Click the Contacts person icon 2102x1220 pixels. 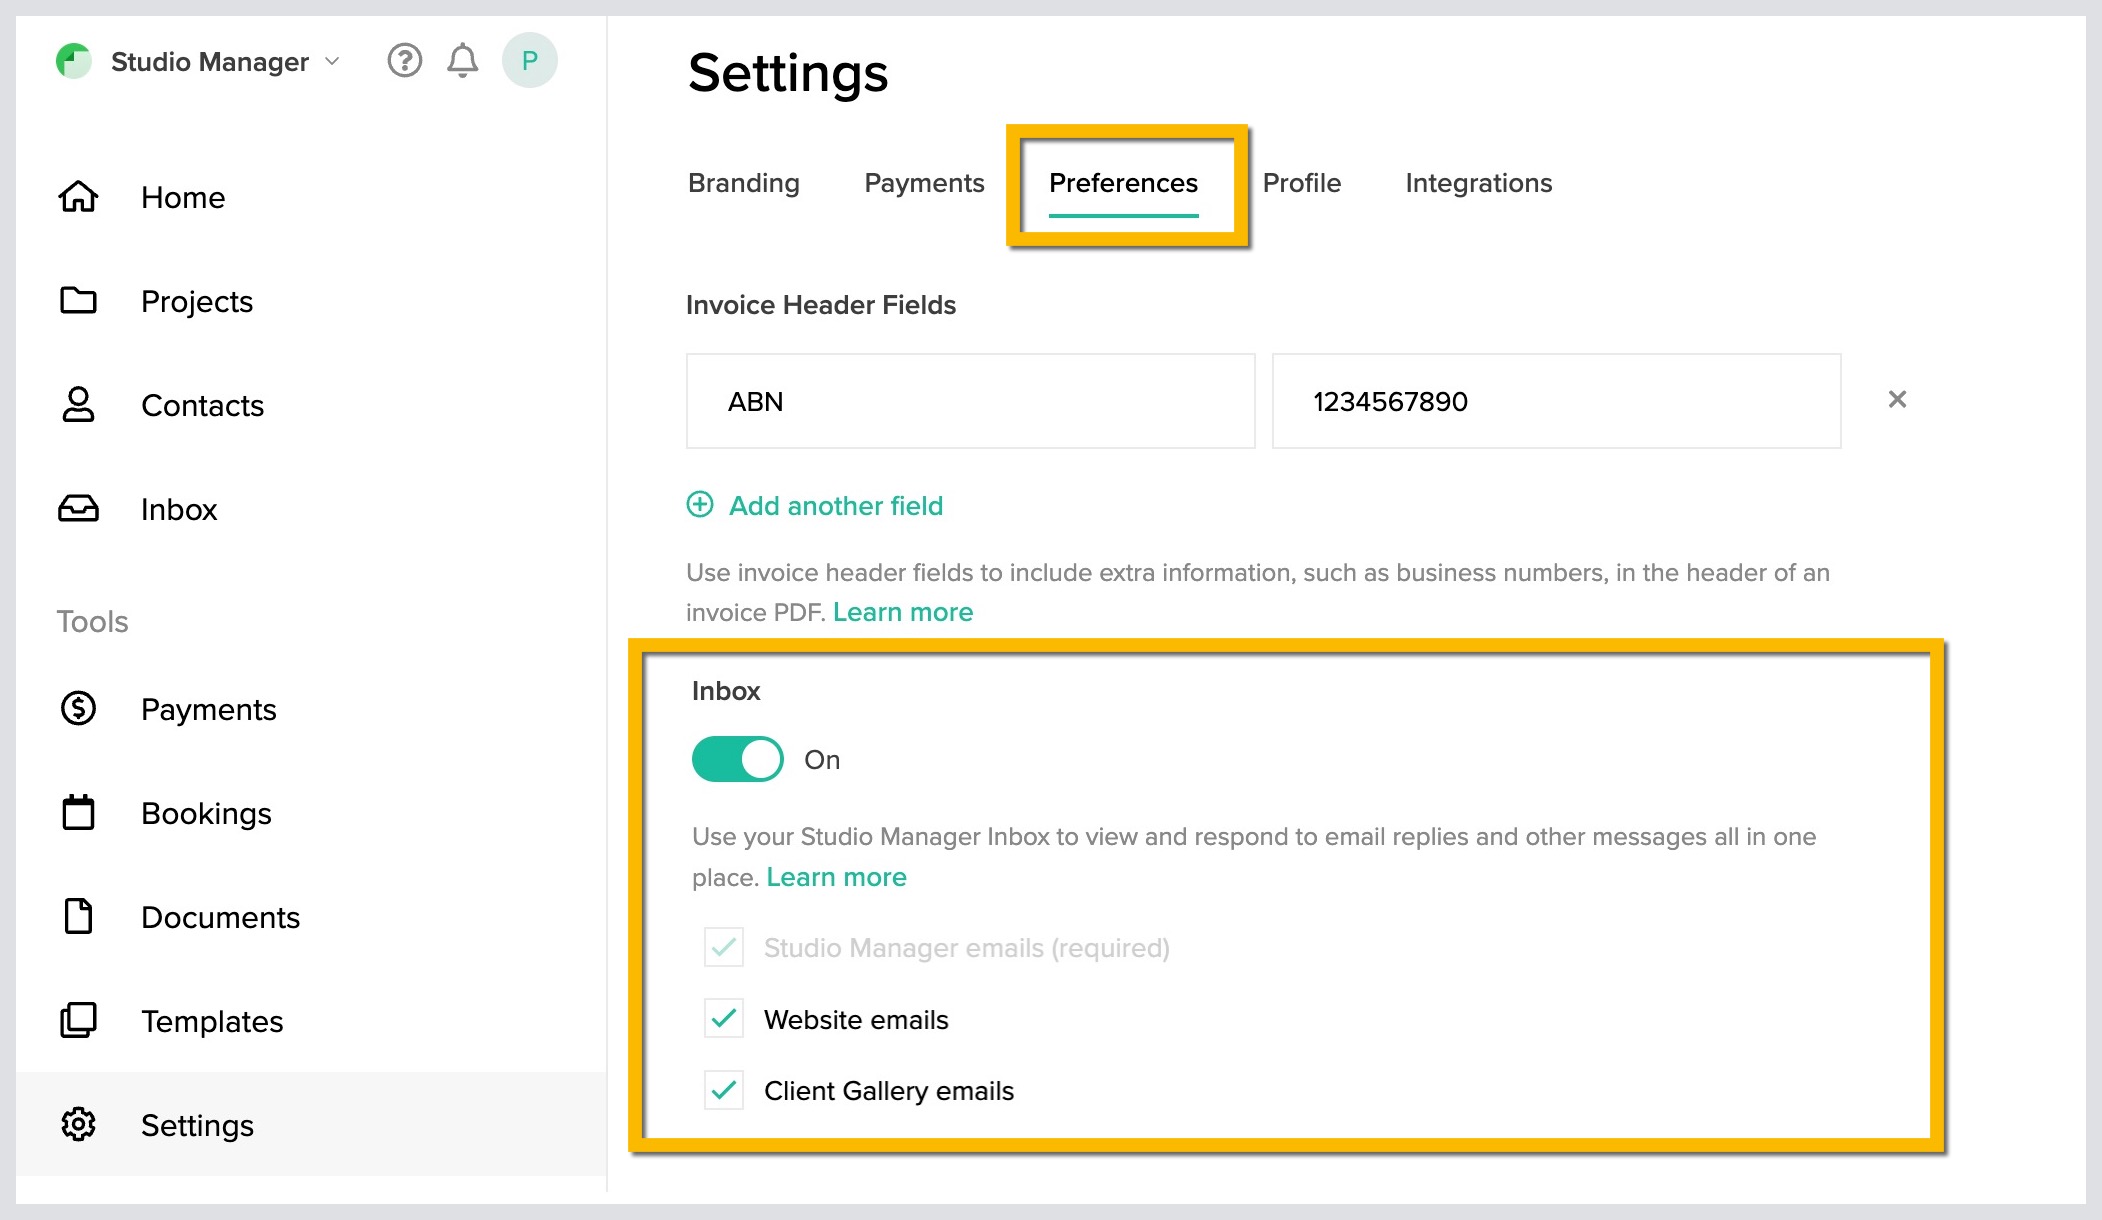[78, 405]
